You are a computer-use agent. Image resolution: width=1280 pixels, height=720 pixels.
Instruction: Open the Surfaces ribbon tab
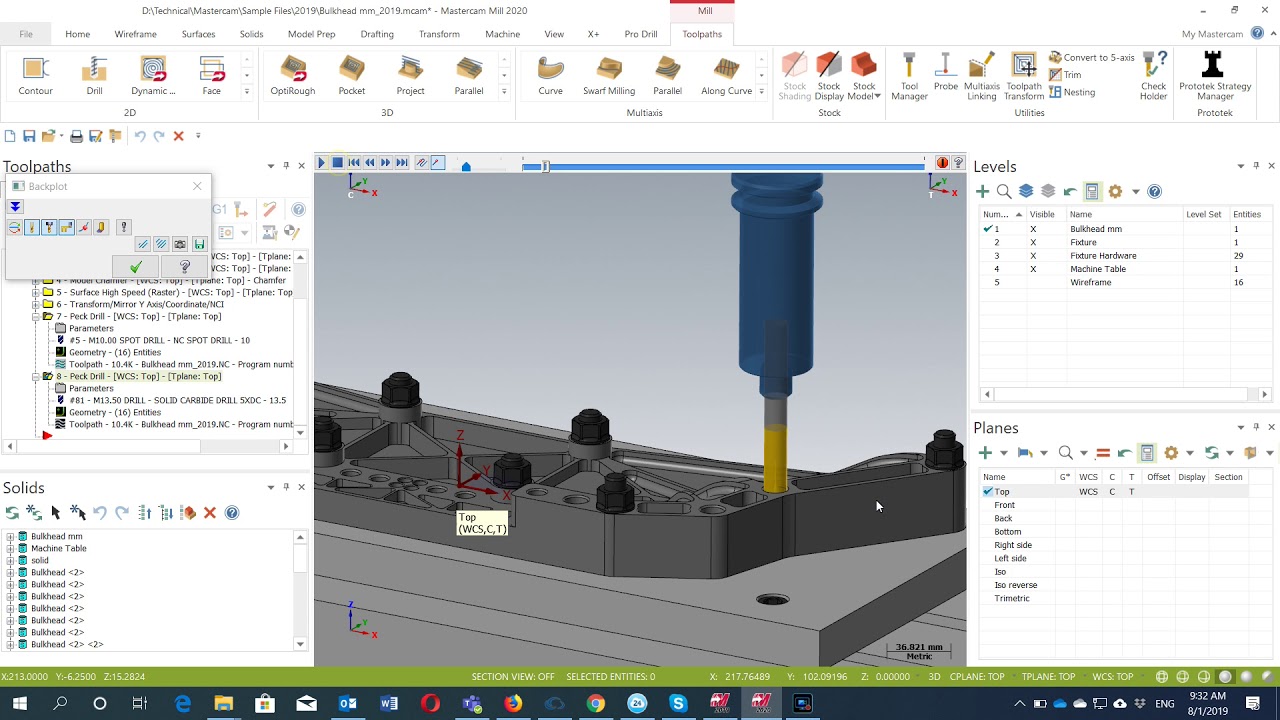(x=198, y=34)
